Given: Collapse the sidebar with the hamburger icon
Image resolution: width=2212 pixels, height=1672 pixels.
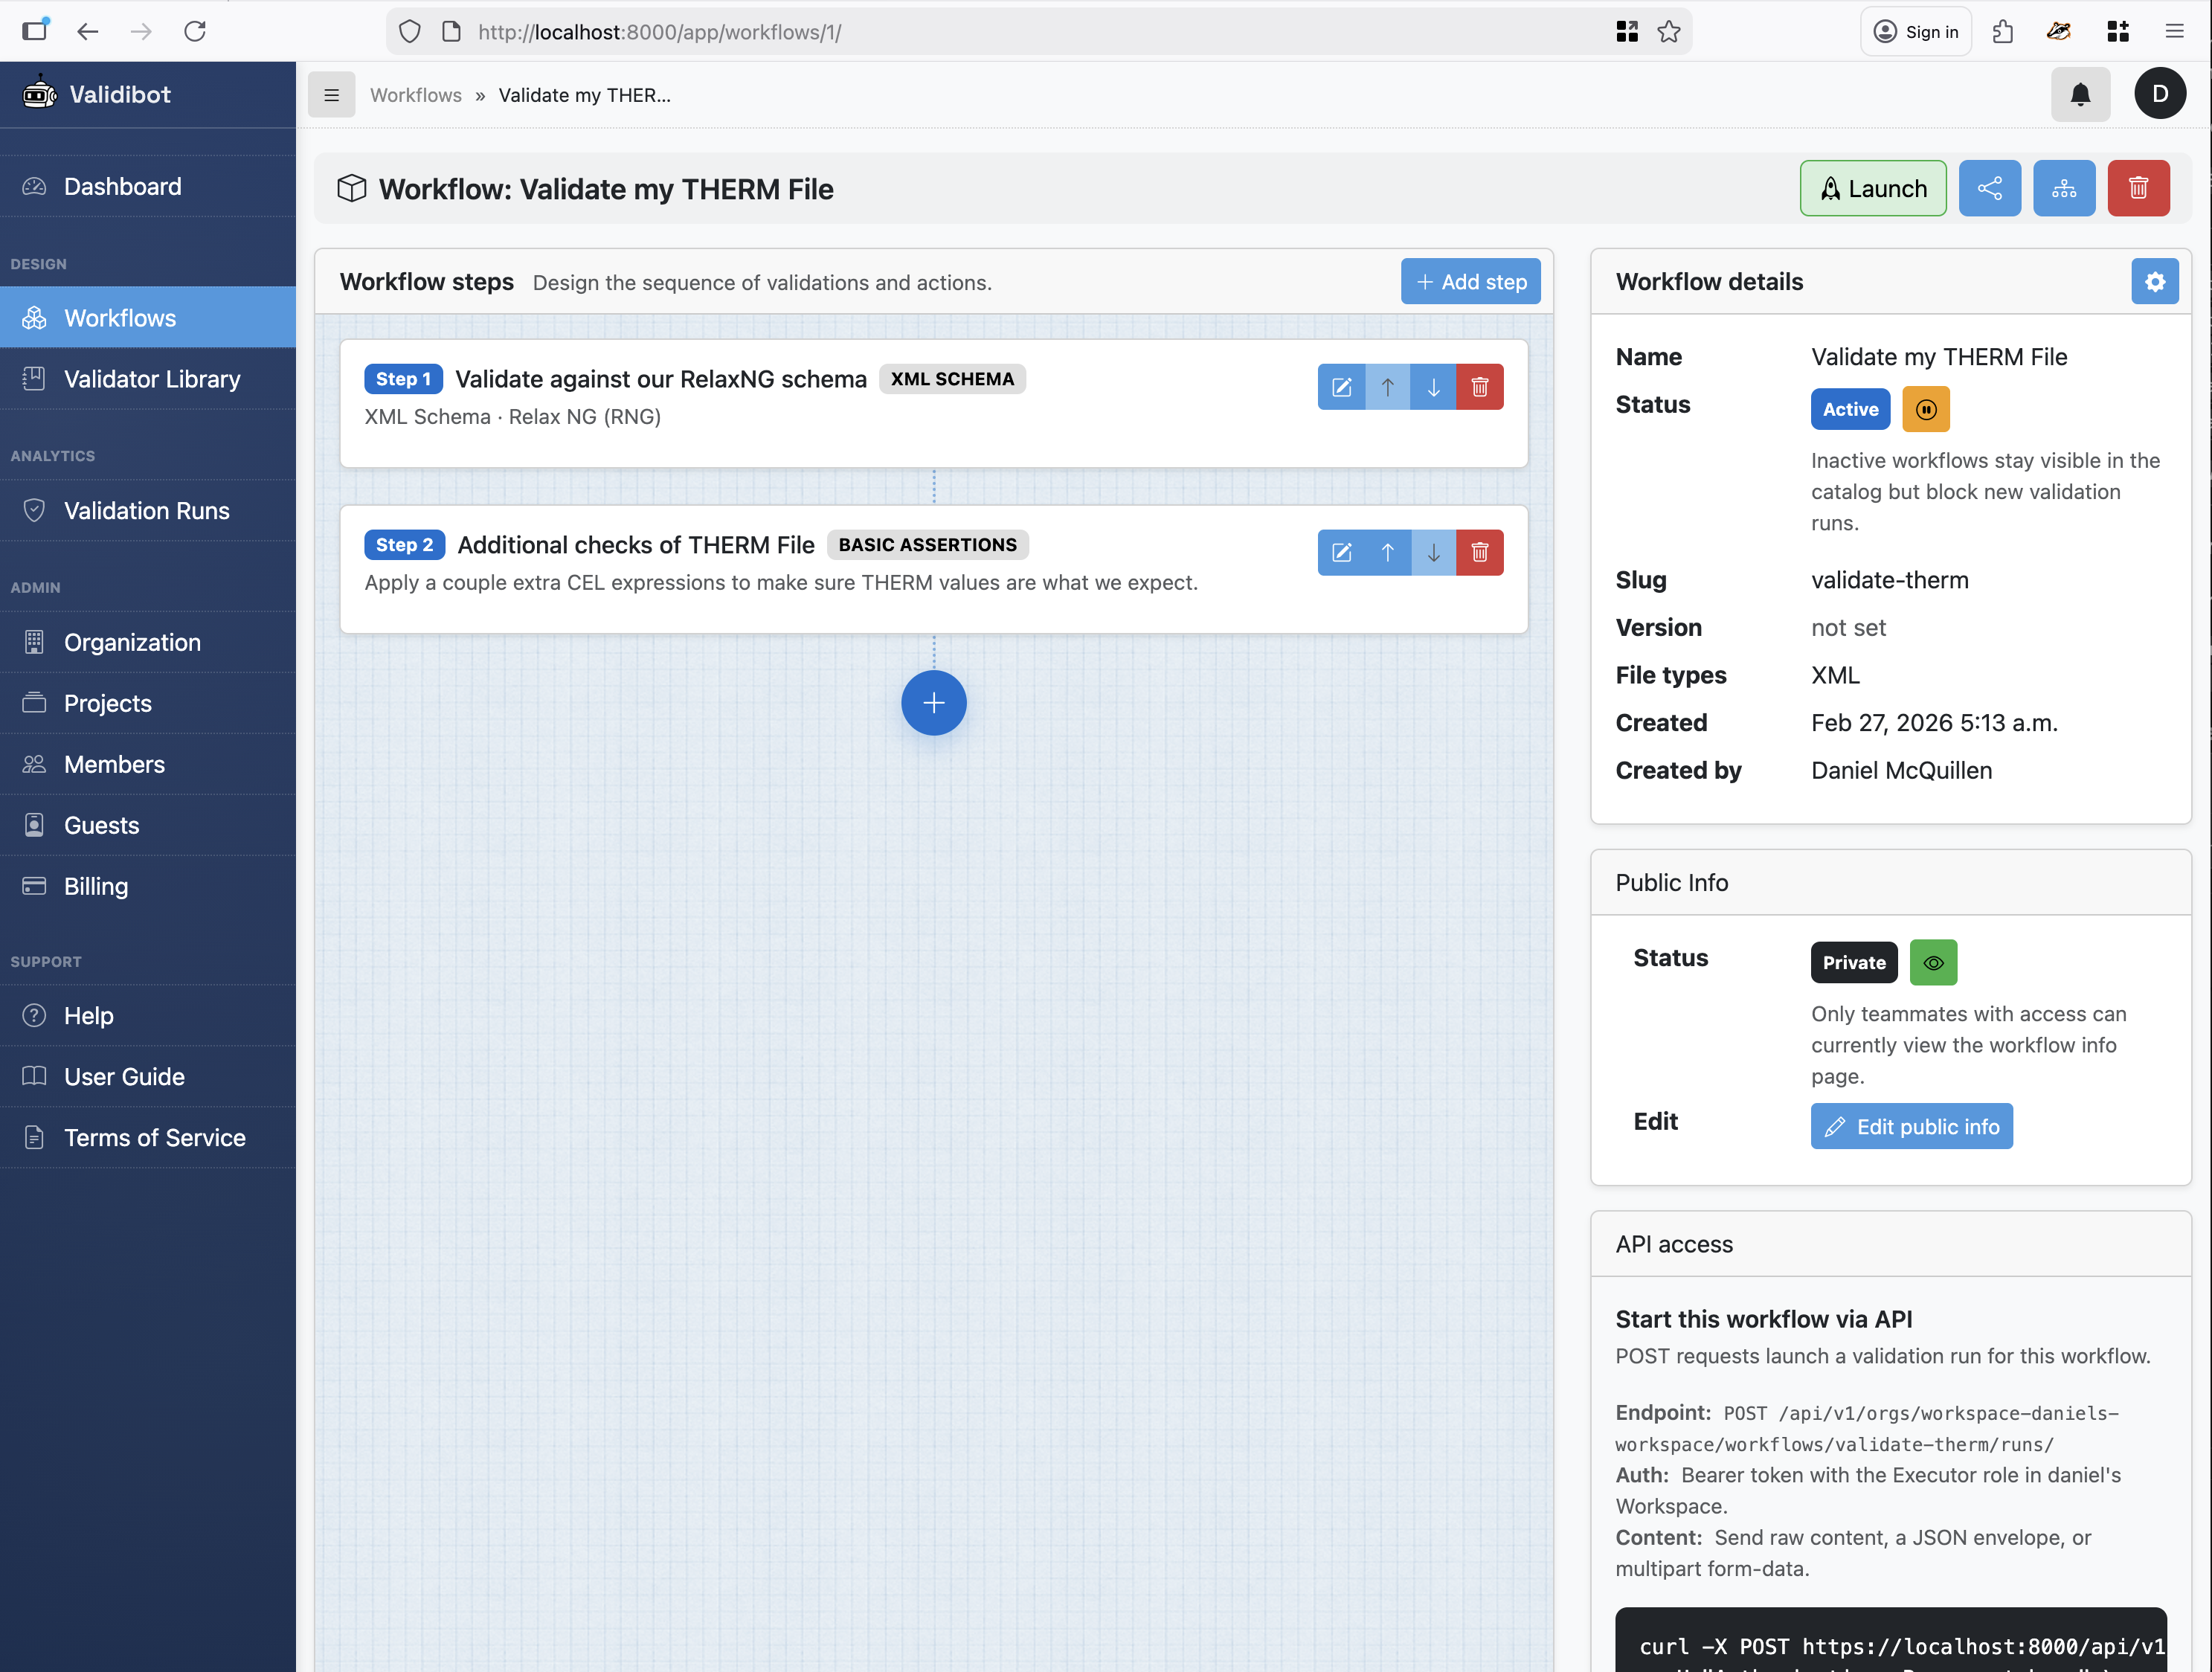Looking at the screenshot, I should (330, 94).
